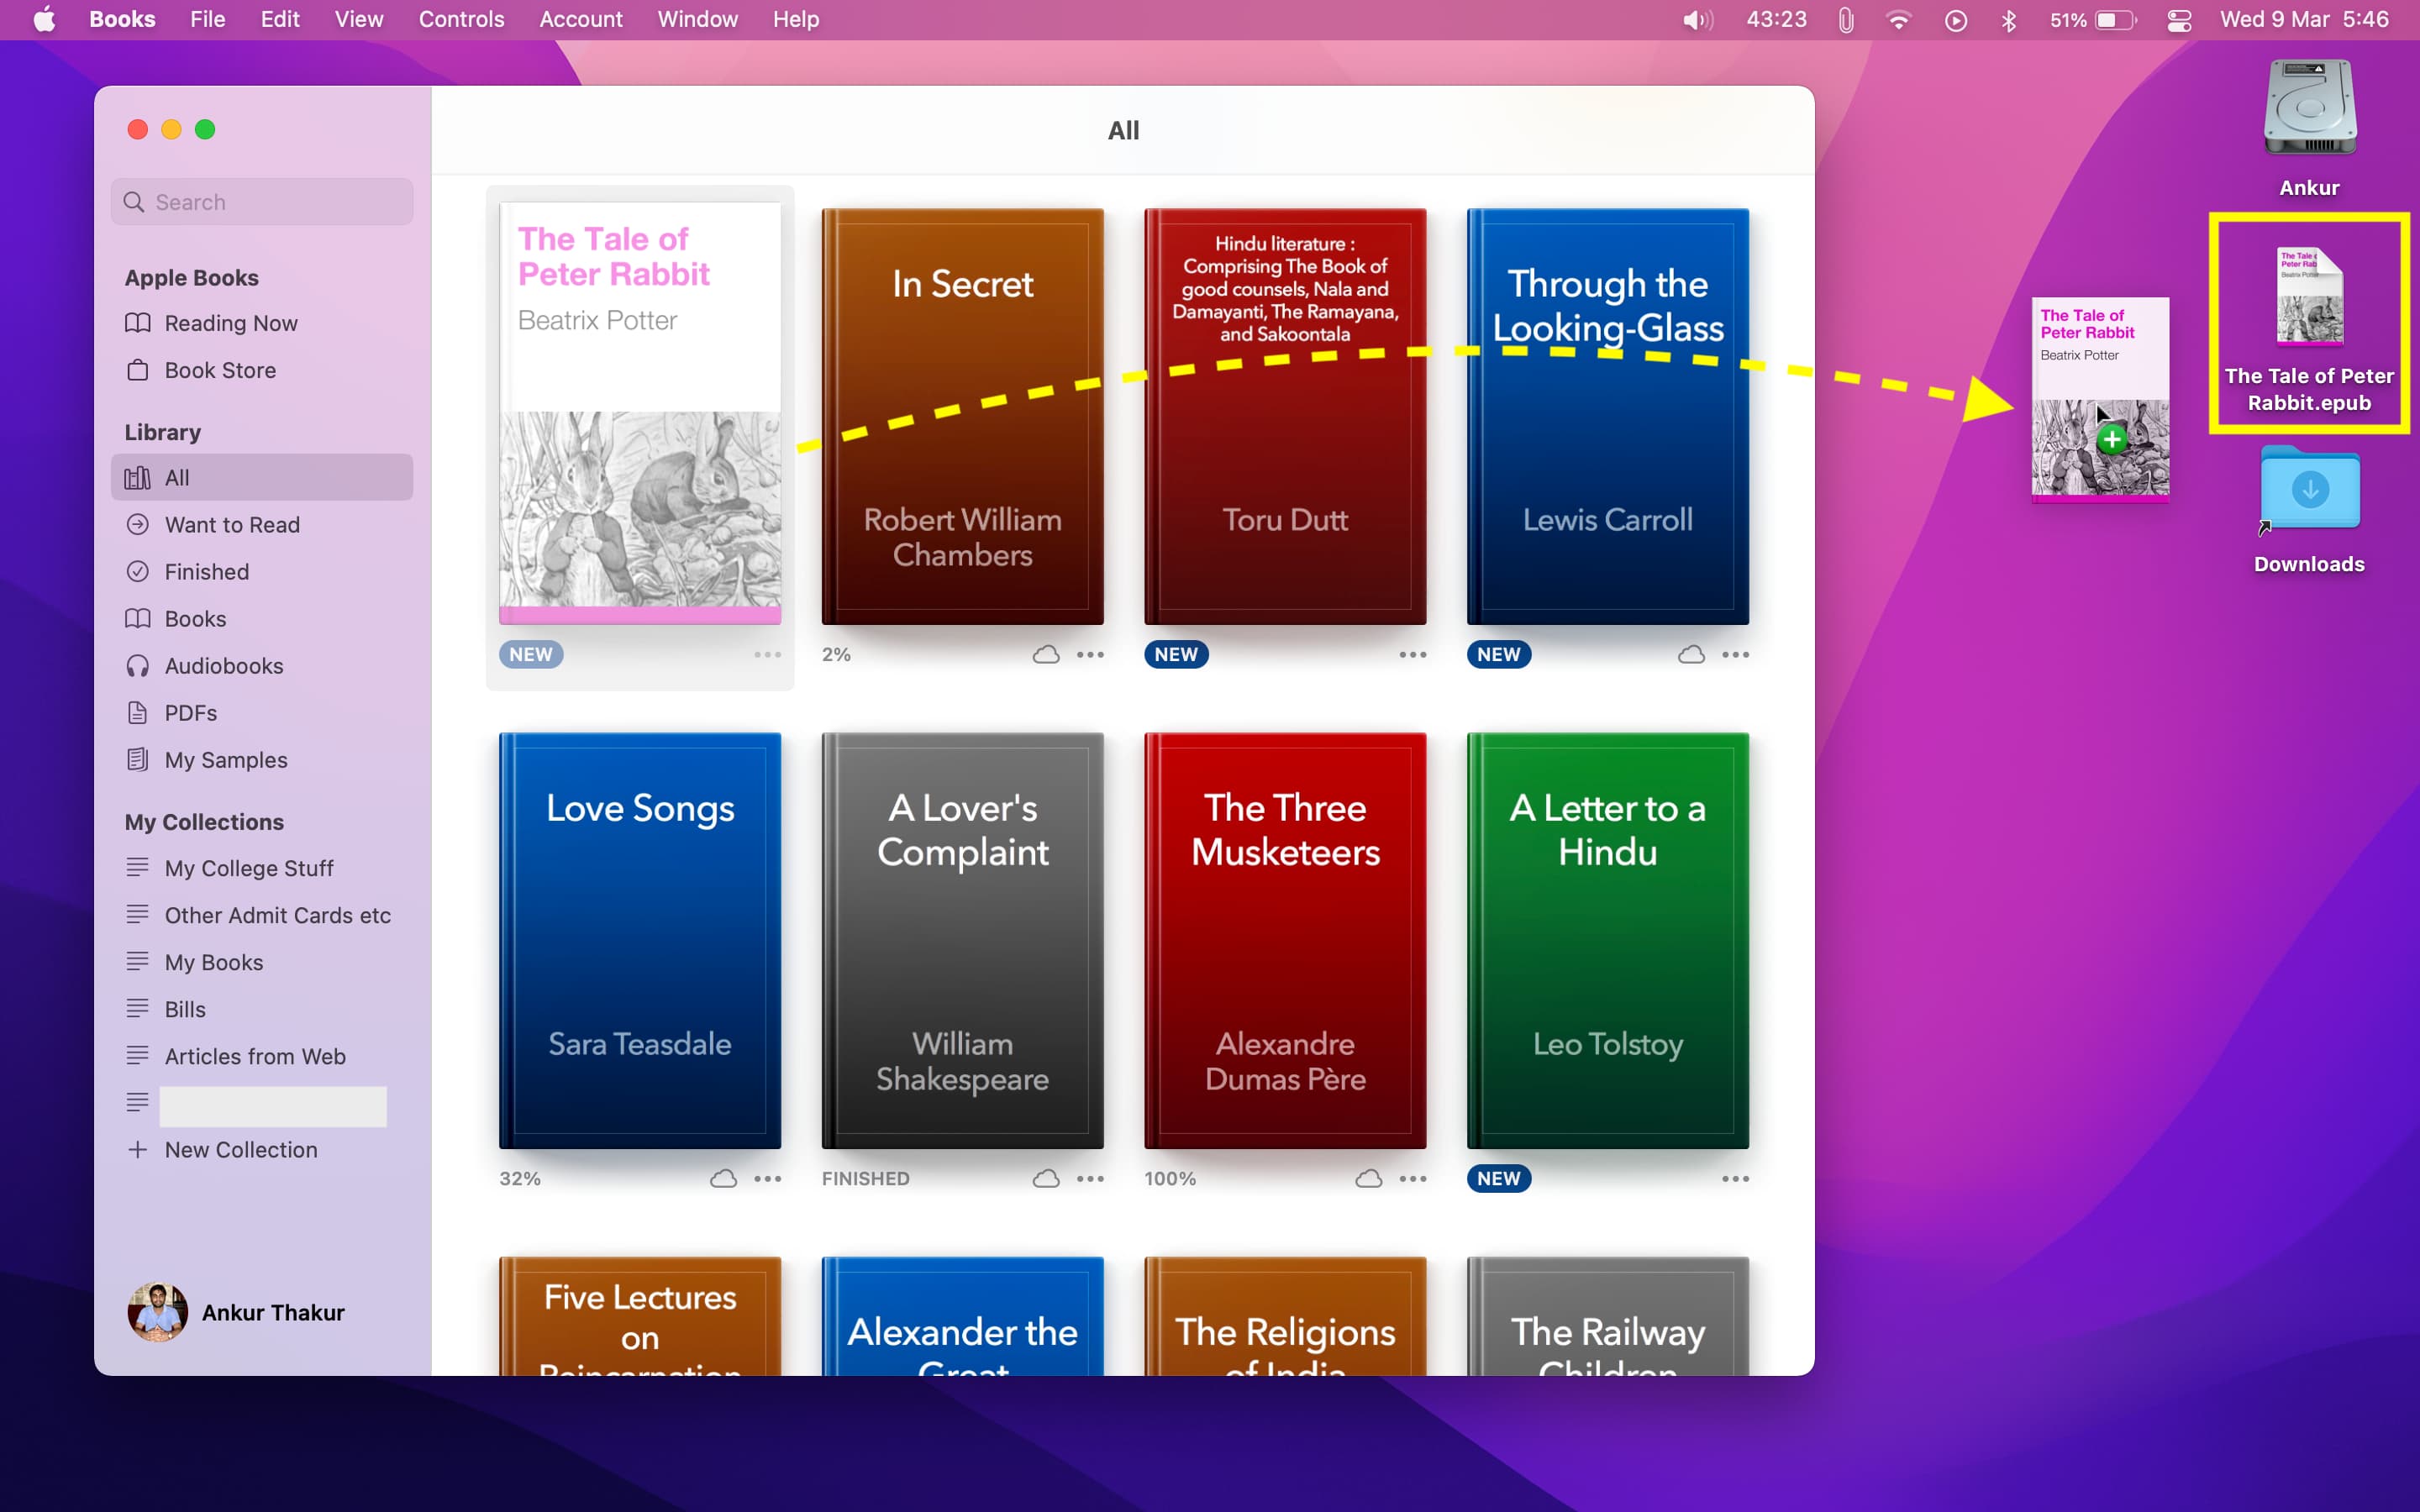
Task: Click the paperclip icon in menu bar
Action: tap(1846, 20)
